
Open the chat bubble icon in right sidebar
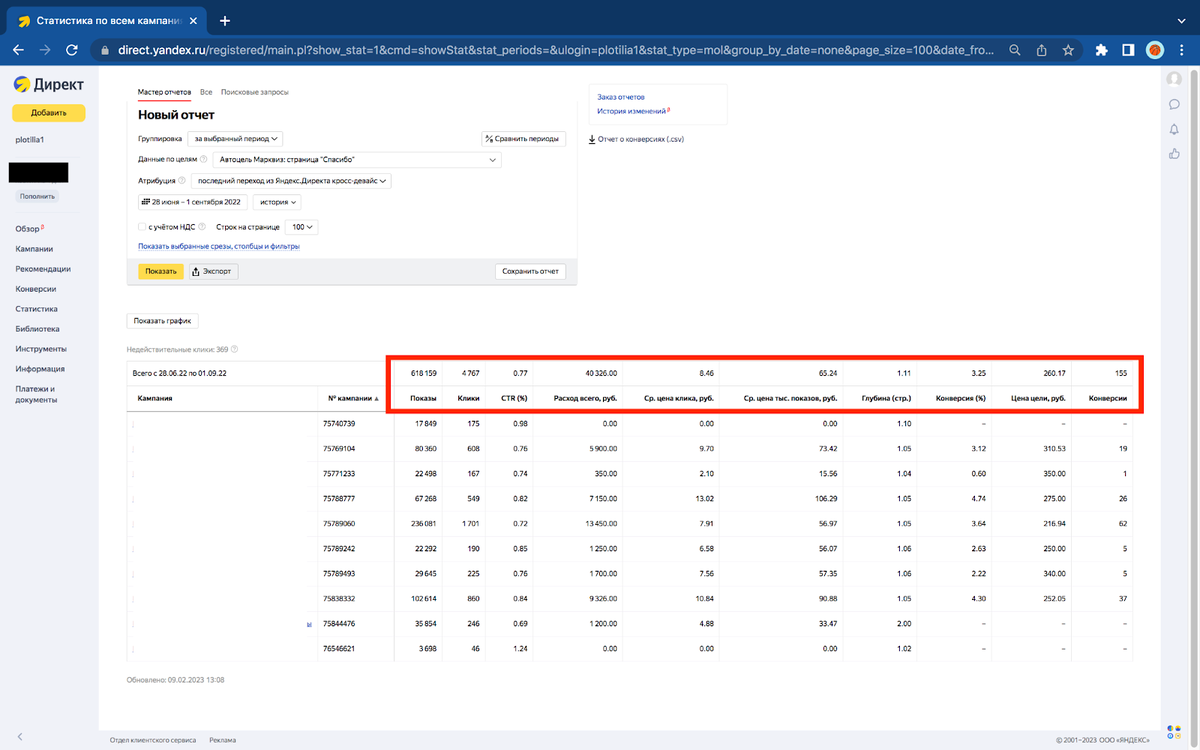1174,104
